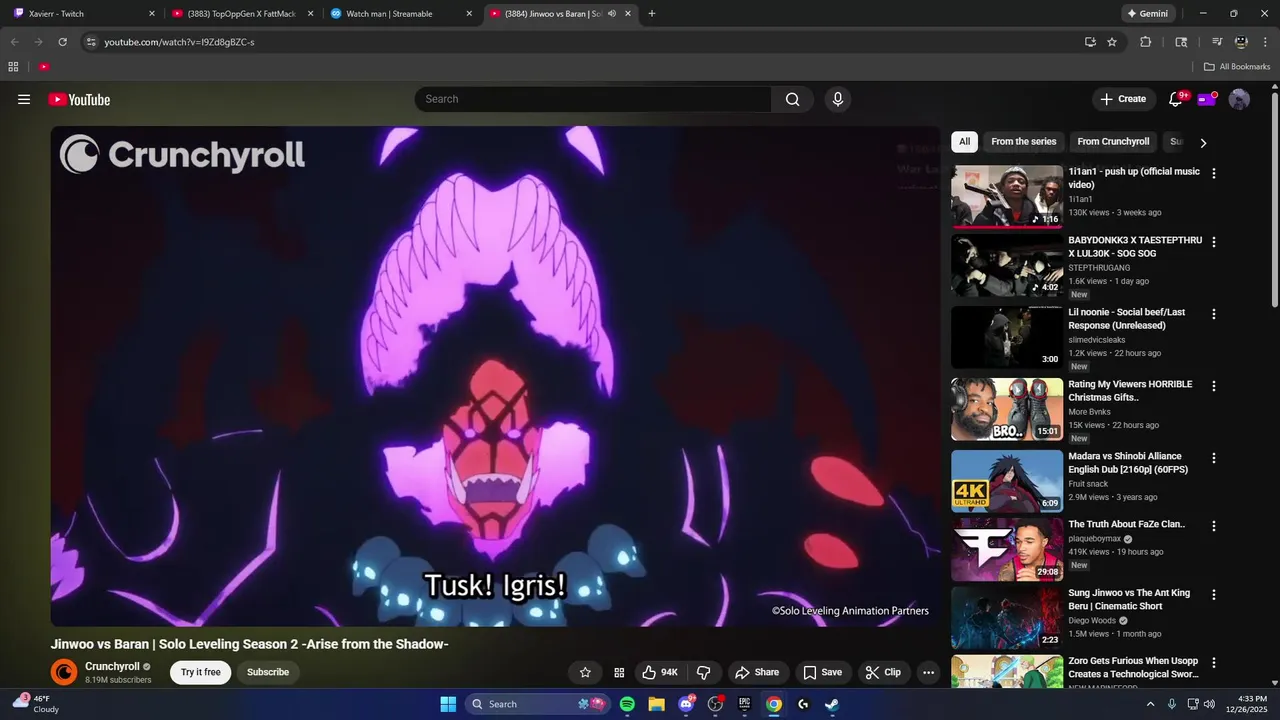The height and width of the screenshot is (720, 1280).
Task: Open view site information icon in address bar
Action: point(91,42)
